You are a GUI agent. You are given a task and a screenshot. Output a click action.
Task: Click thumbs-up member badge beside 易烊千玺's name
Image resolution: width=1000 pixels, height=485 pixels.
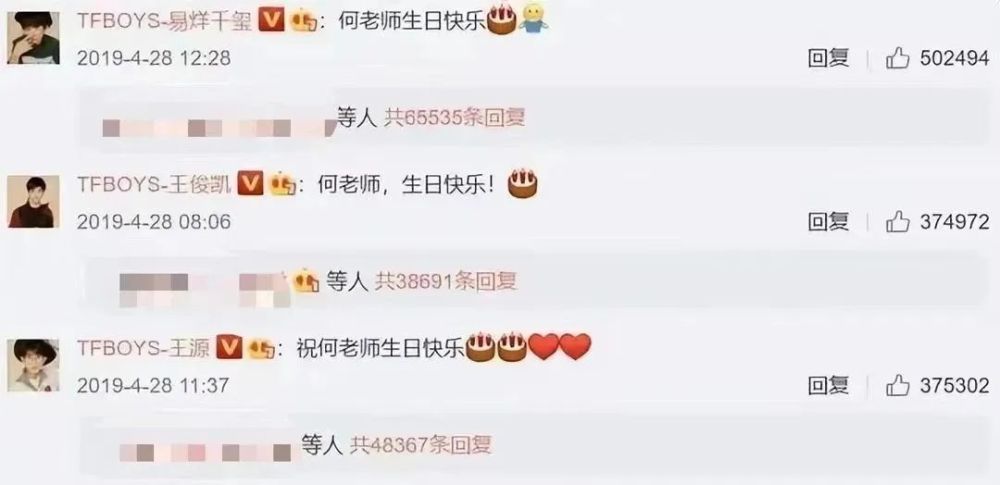pyautogui.click(x=304, y=22)
